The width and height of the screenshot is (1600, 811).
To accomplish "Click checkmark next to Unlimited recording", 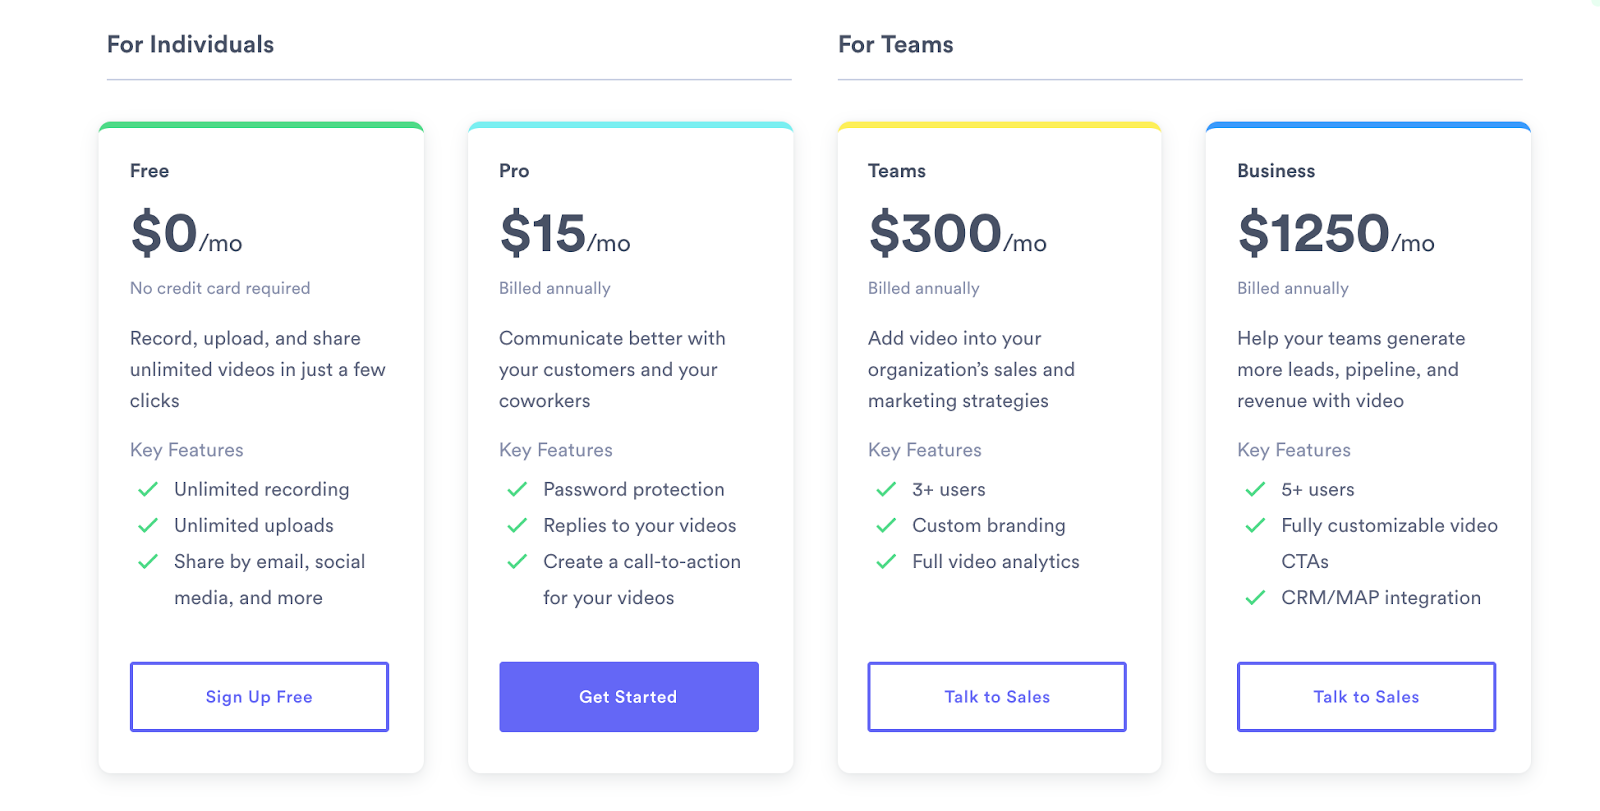I will 148,489.
